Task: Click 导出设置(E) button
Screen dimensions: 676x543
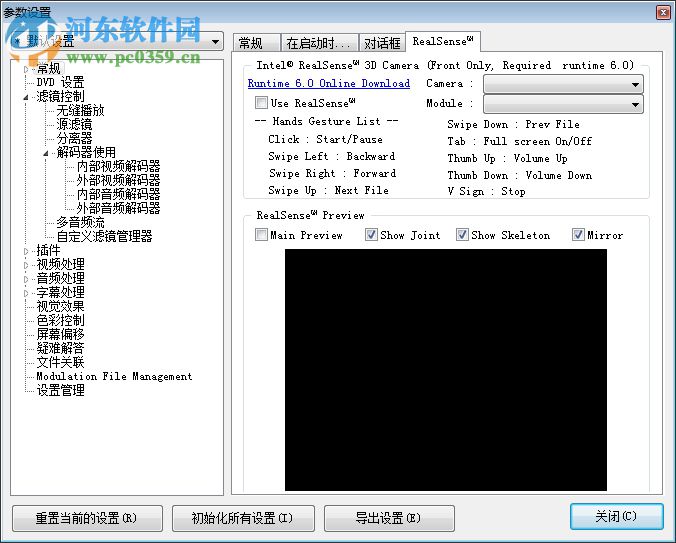Action: coord(389,518)
